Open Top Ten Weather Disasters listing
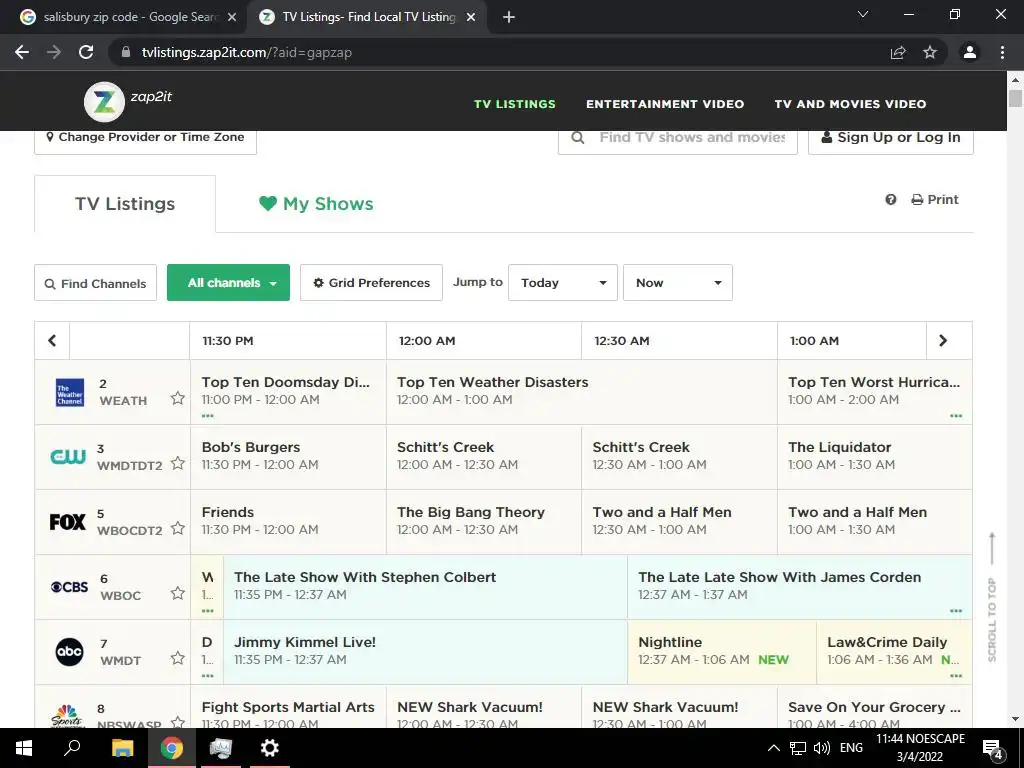This screenshot has width=1024, height=768. tap(582, 392)
